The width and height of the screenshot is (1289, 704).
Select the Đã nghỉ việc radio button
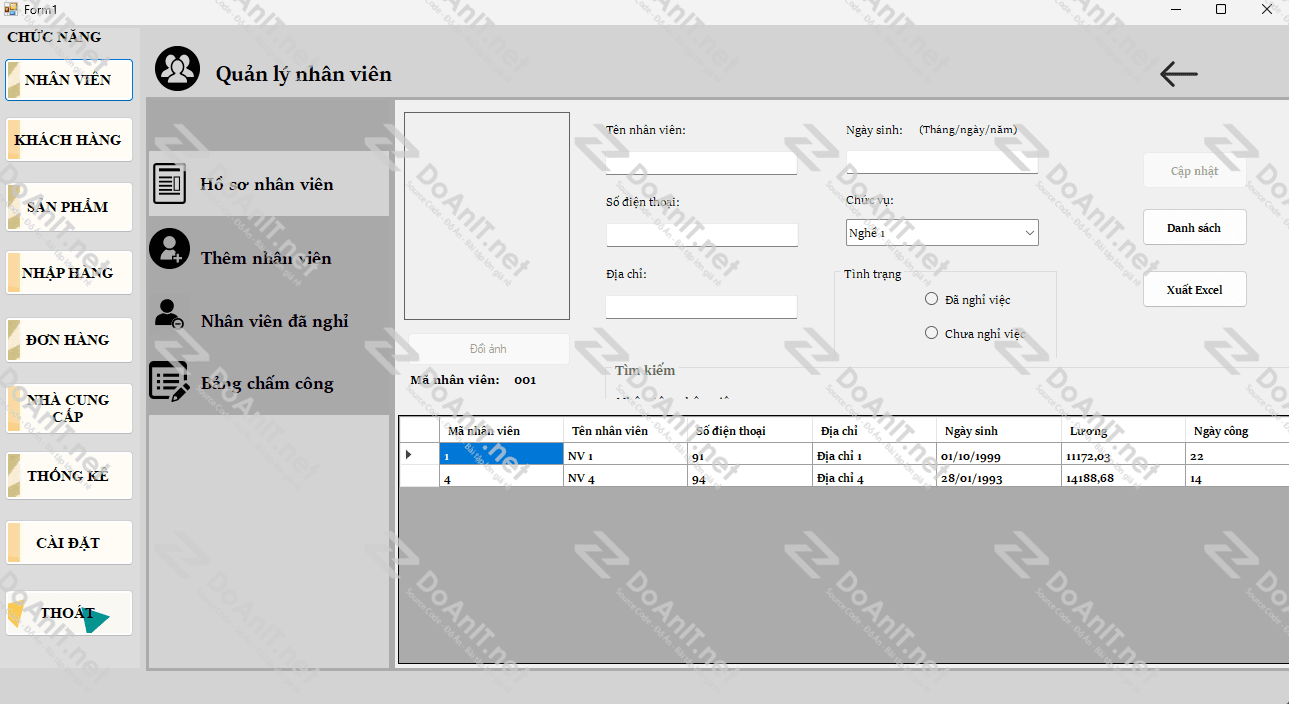point(932,299)
